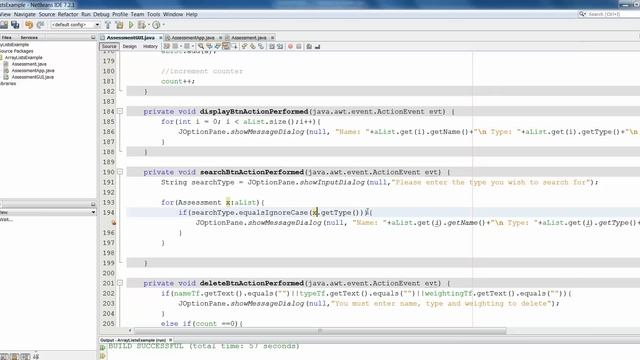640x360 pixels.
Task: Click the Shift Line Right icon
Action: 280,47
